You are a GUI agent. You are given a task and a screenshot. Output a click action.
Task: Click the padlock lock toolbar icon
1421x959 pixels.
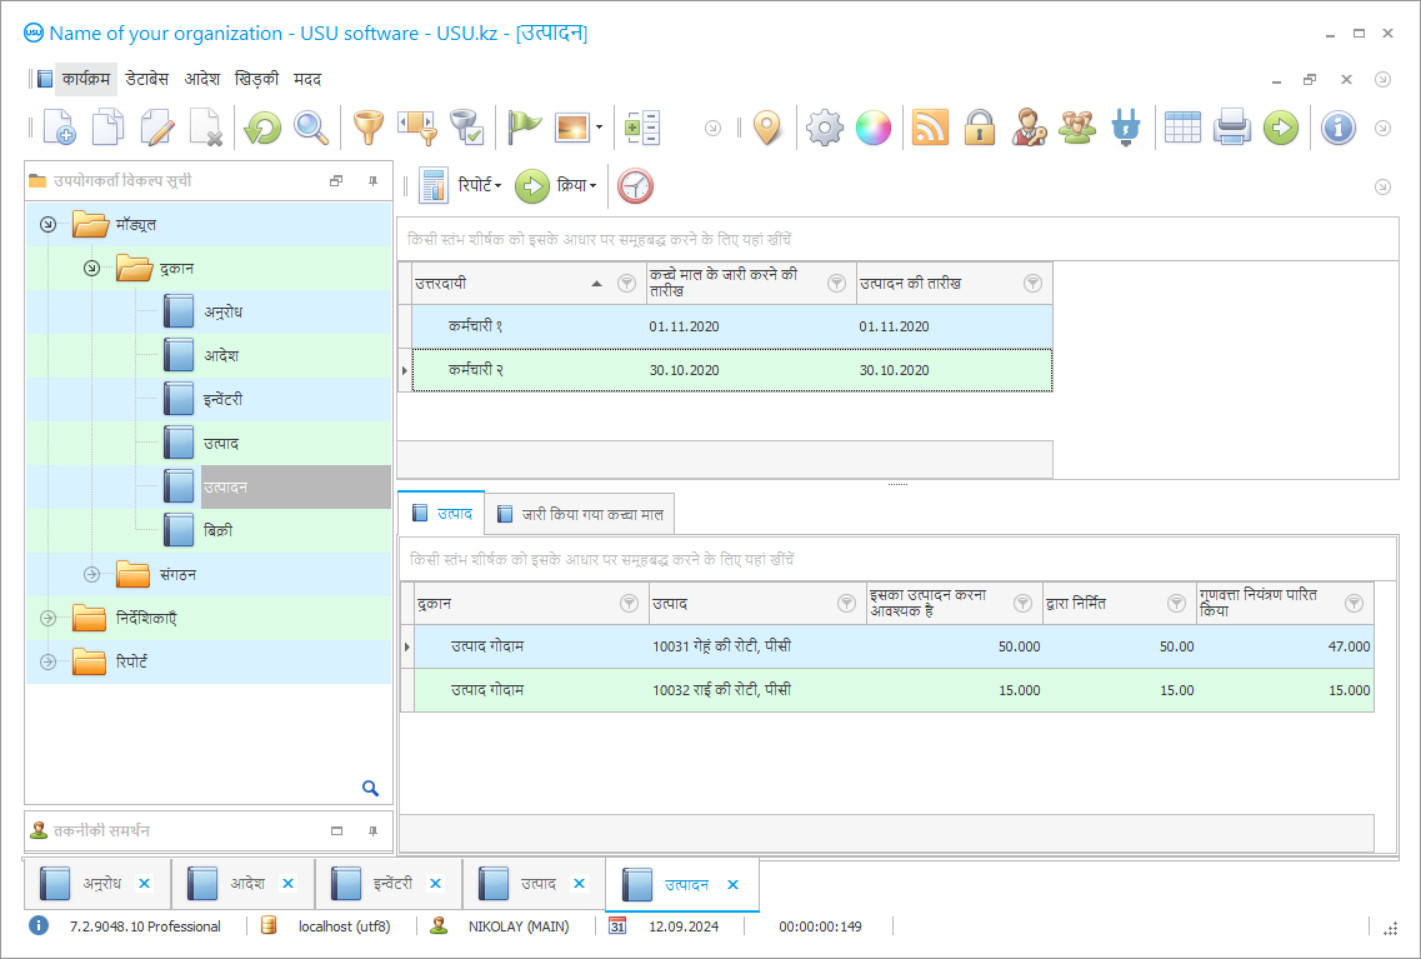click(979, 128)
